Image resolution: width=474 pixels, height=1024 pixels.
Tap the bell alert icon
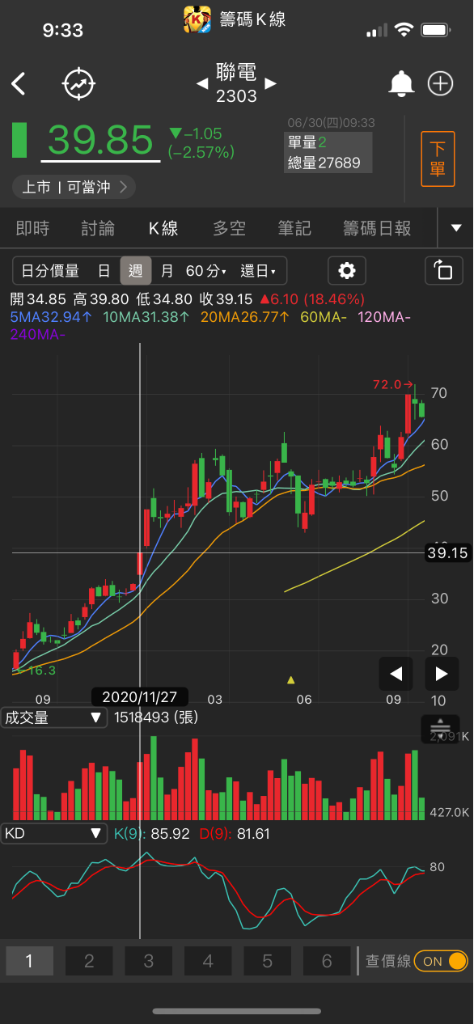tap(402, 84)
